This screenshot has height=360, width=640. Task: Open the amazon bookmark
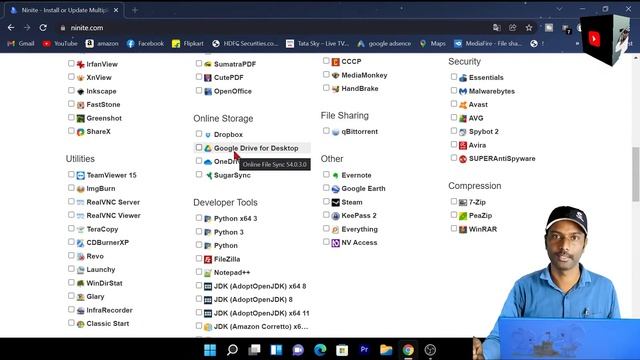tap(102, 43)
